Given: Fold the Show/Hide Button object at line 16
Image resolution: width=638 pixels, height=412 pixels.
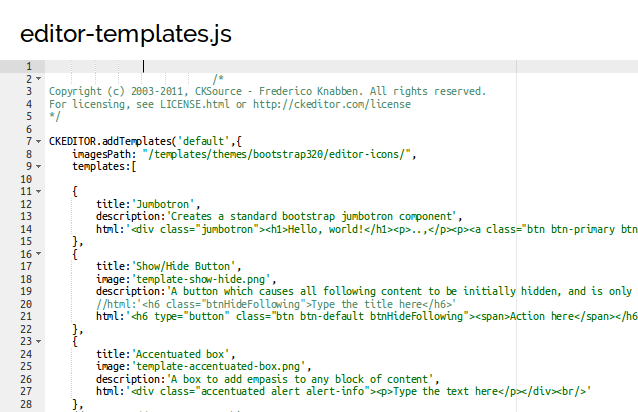Looking at the screenshot, I should tap(39, 254).
